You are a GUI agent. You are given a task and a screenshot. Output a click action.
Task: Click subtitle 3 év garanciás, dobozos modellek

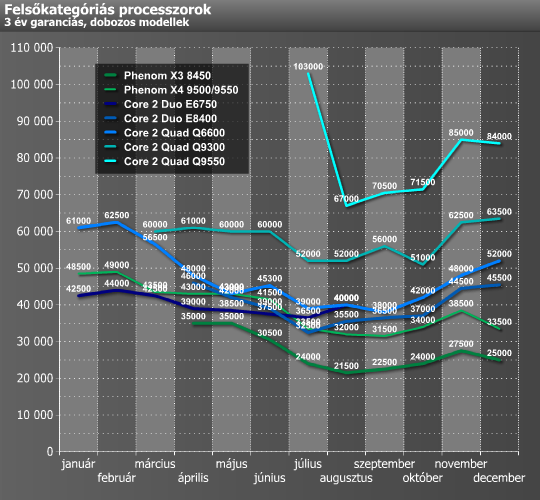(x=96, y=22)
